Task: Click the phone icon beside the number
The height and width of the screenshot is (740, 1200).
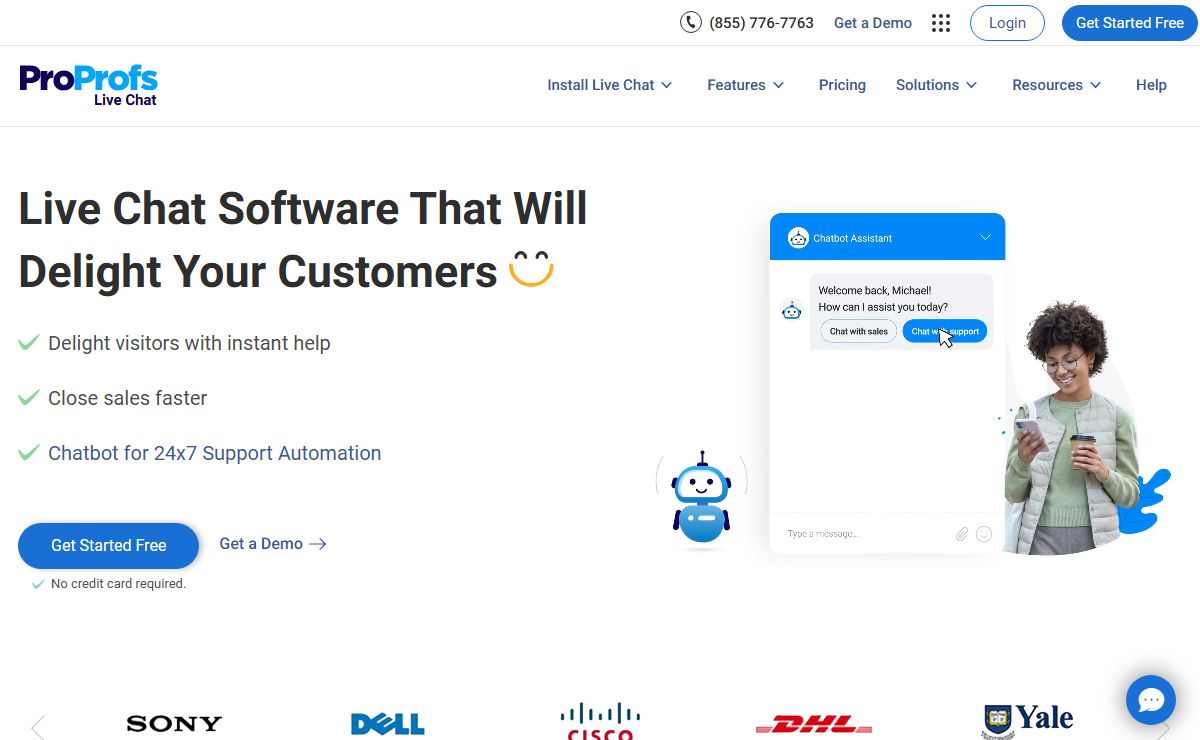Action: click(690, 22)
